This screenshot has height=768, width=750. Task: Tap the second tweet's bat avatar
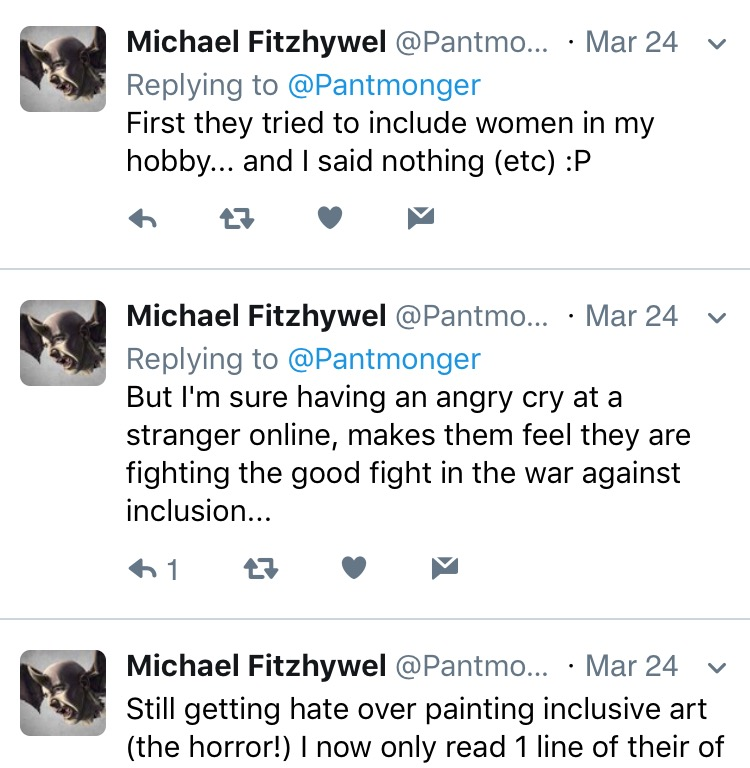63,343
